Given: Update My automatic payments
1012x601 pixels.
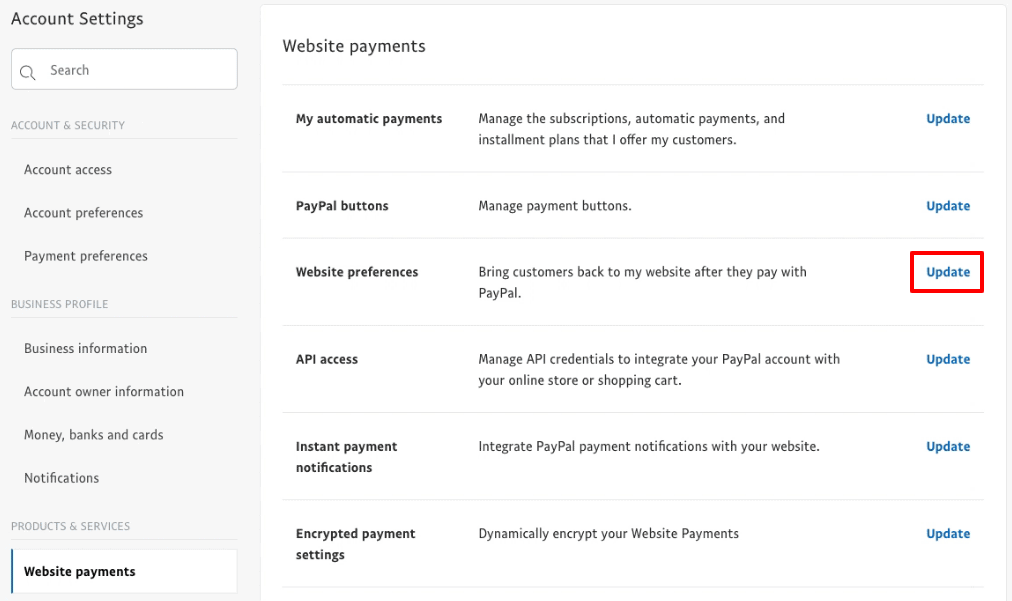Looking at the screenshot, I should (947, 118).
